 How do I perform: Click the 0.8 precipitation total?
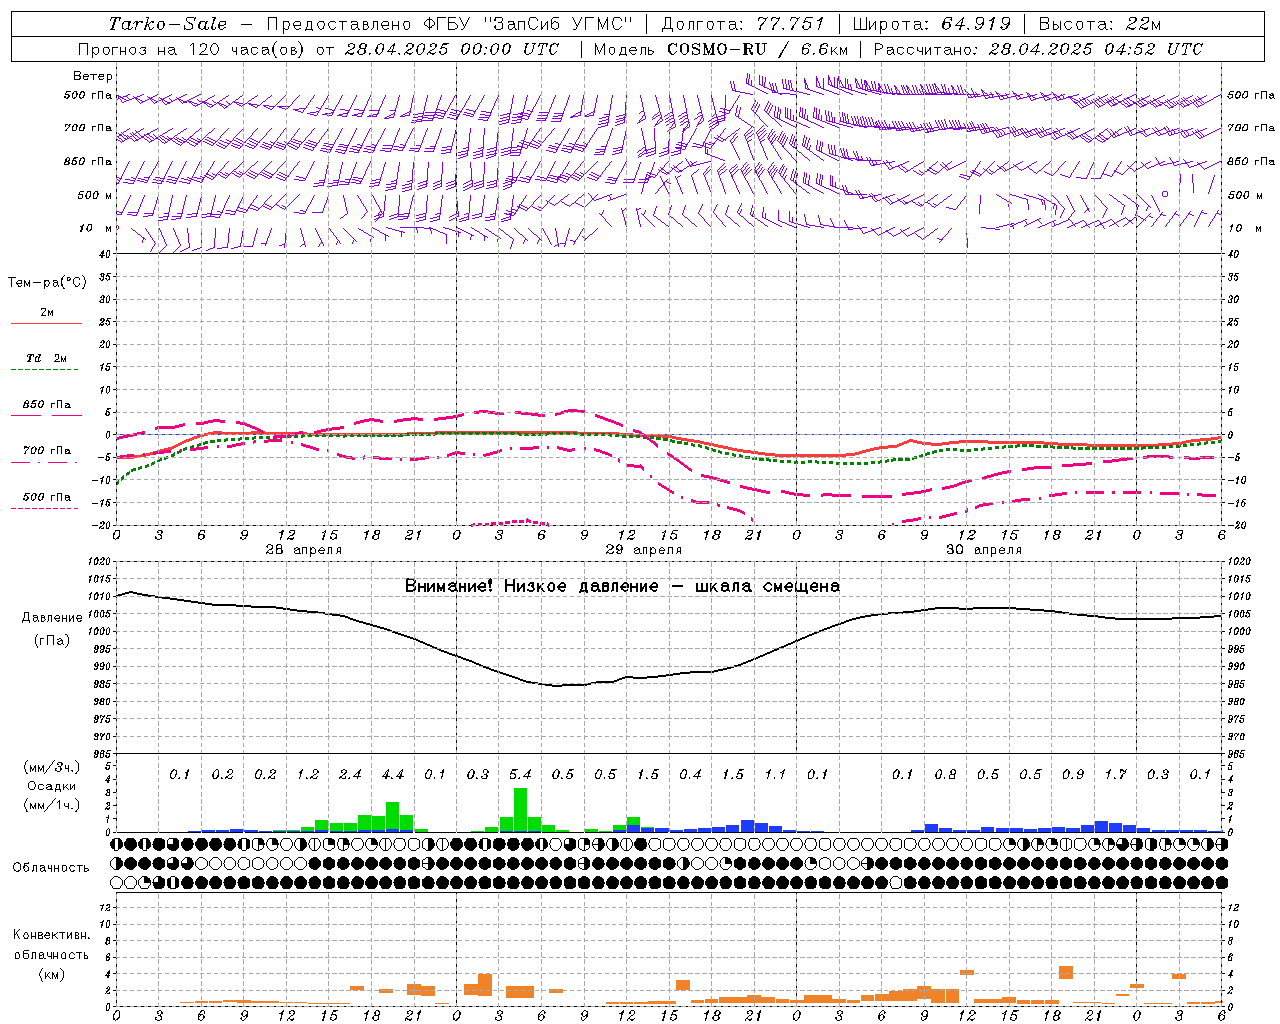click(x=946, y=774)
